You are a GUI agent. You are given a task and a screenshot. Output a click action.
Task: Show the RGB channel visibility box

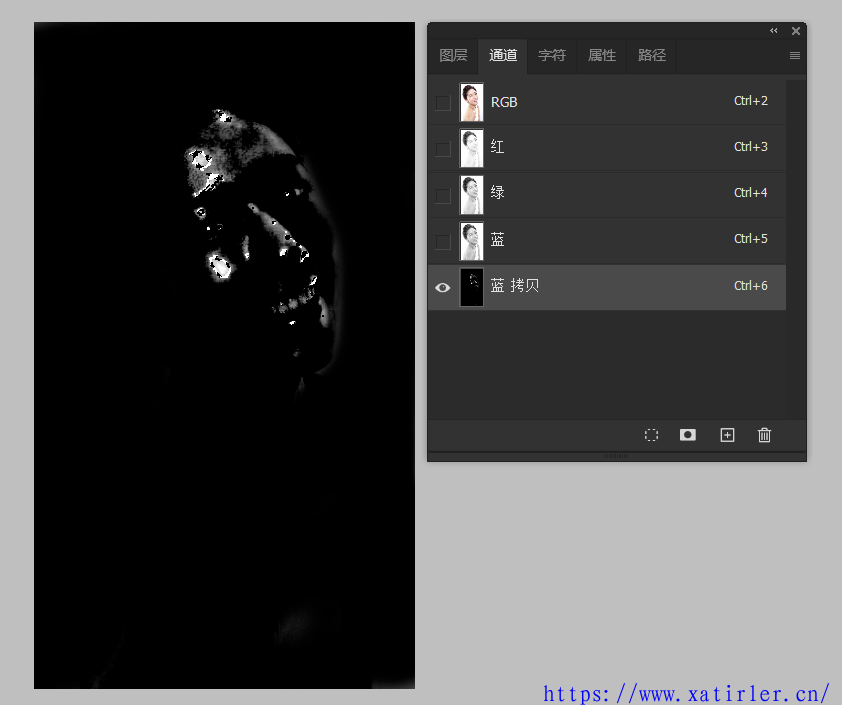(443, 103)
